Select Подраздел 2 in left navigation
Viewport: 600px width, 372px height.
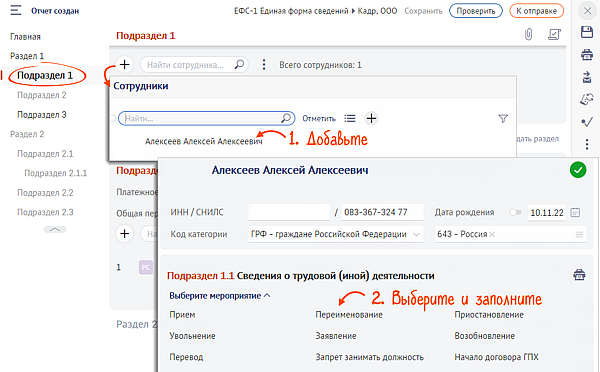pos(42,95)
